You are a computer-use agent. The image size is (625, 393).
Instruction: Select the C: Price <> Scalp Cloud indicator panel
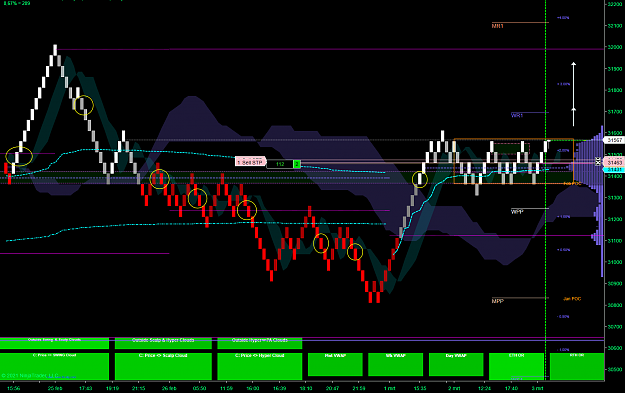pyautogui.click(x=163, y=366)
